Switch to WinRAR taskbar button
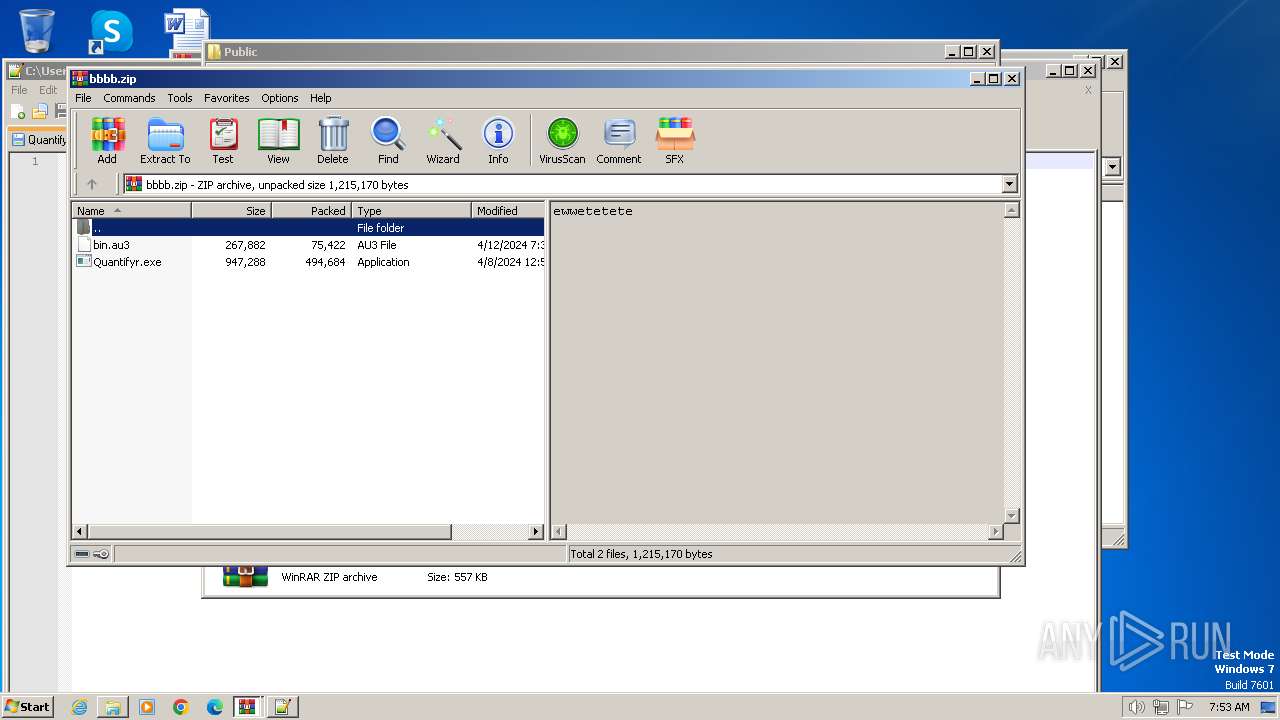Viewport: 1280px width, 720px height. pos(247,707)
